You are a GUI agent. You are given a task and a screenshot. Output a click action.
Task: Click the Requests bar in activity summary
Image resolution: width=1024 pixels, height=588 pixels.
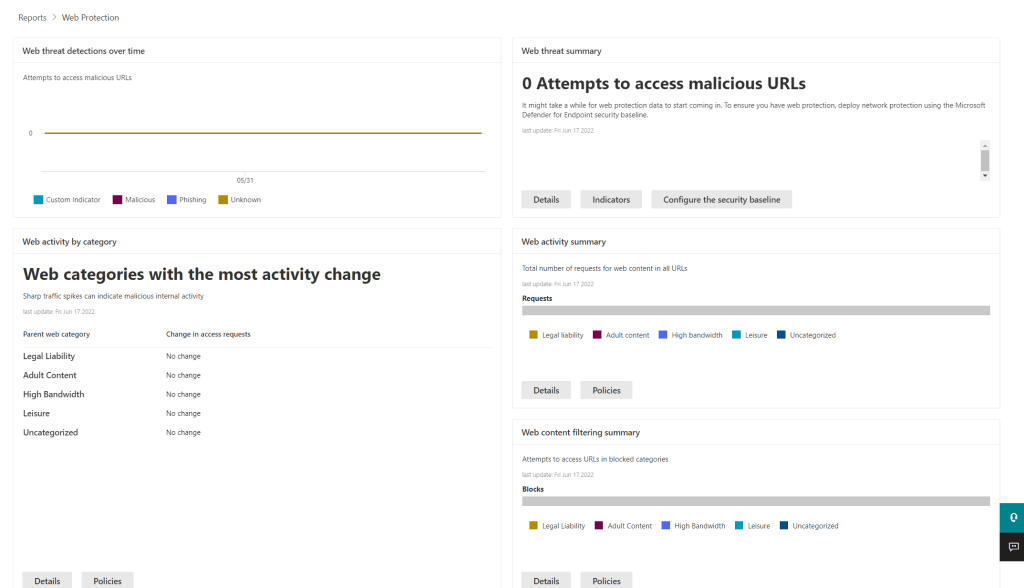pyautogui.click(x=755, y=311)
